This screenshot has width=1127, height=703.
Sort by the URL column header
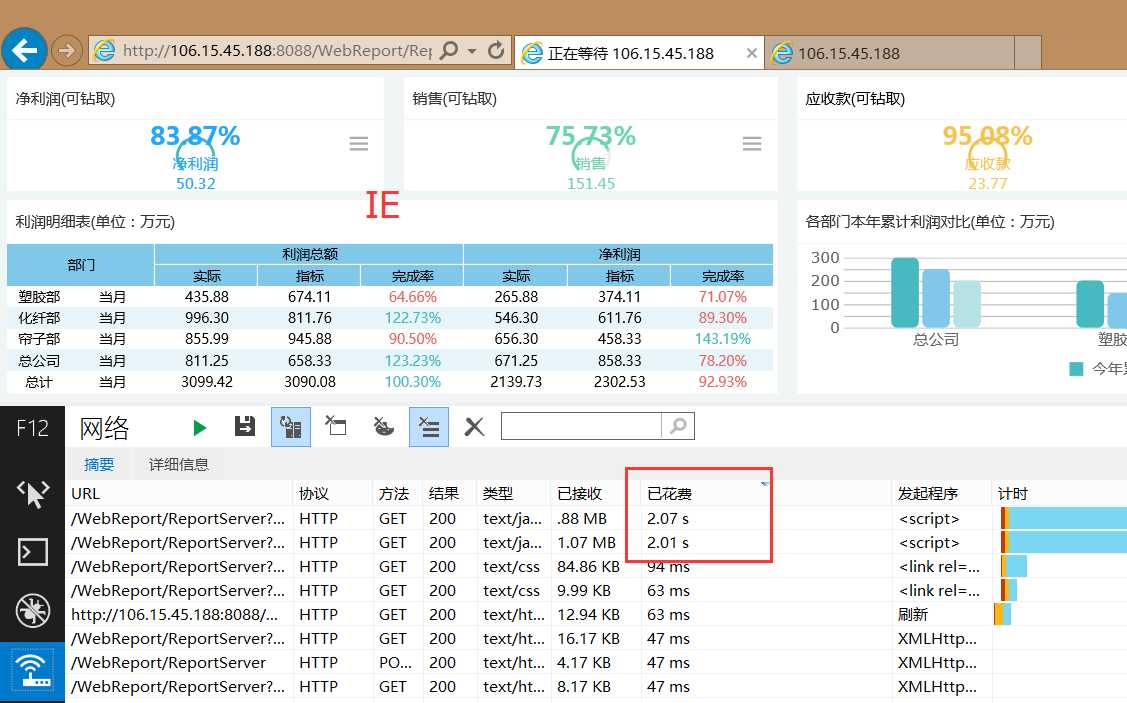[180, 494]
